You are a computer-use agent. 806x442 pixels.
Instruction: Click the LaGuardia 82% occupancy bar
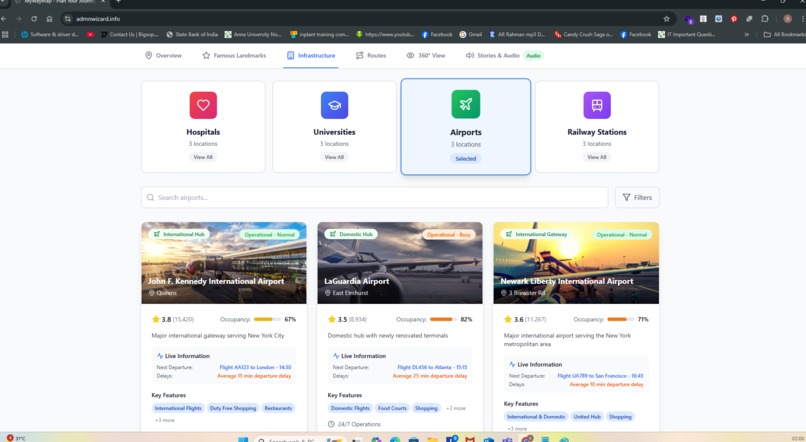(443, 319)
